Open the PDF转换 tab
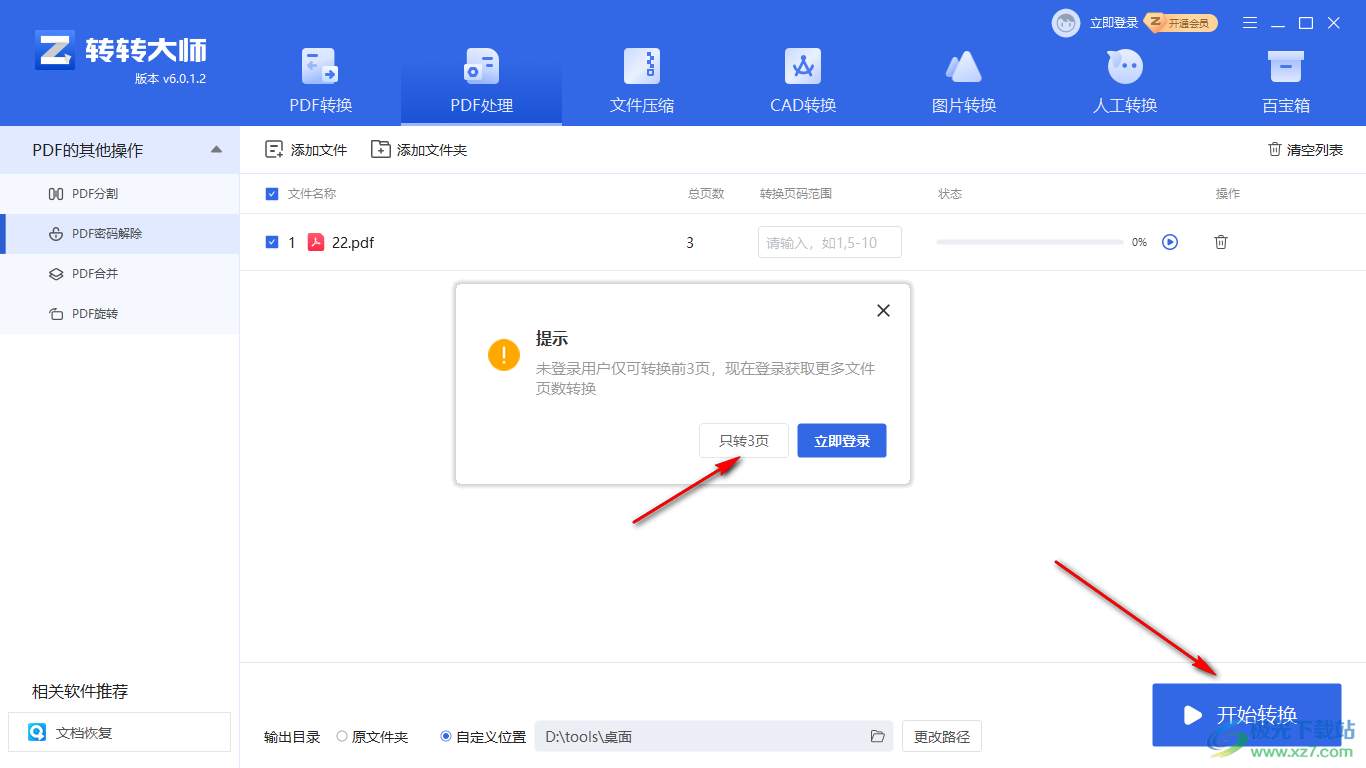Viewport: 1366px width, 768px height. pyautogui.click(x=320, y=82)
